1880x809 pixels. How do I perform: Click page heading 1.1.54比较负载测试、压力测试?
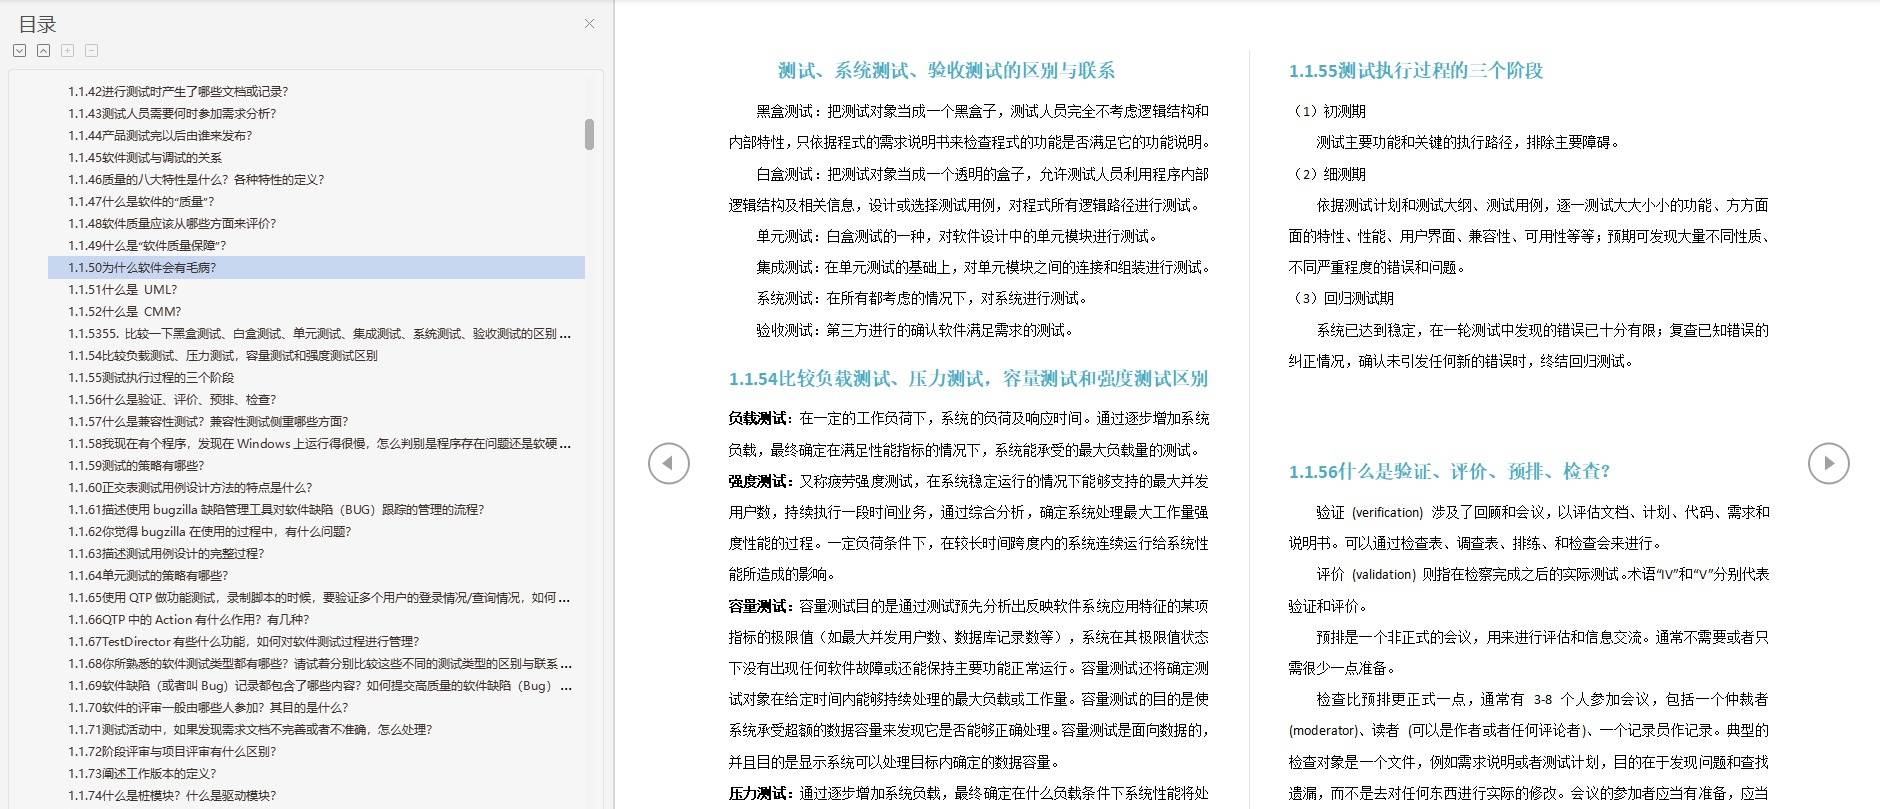[x=968, y=378]
